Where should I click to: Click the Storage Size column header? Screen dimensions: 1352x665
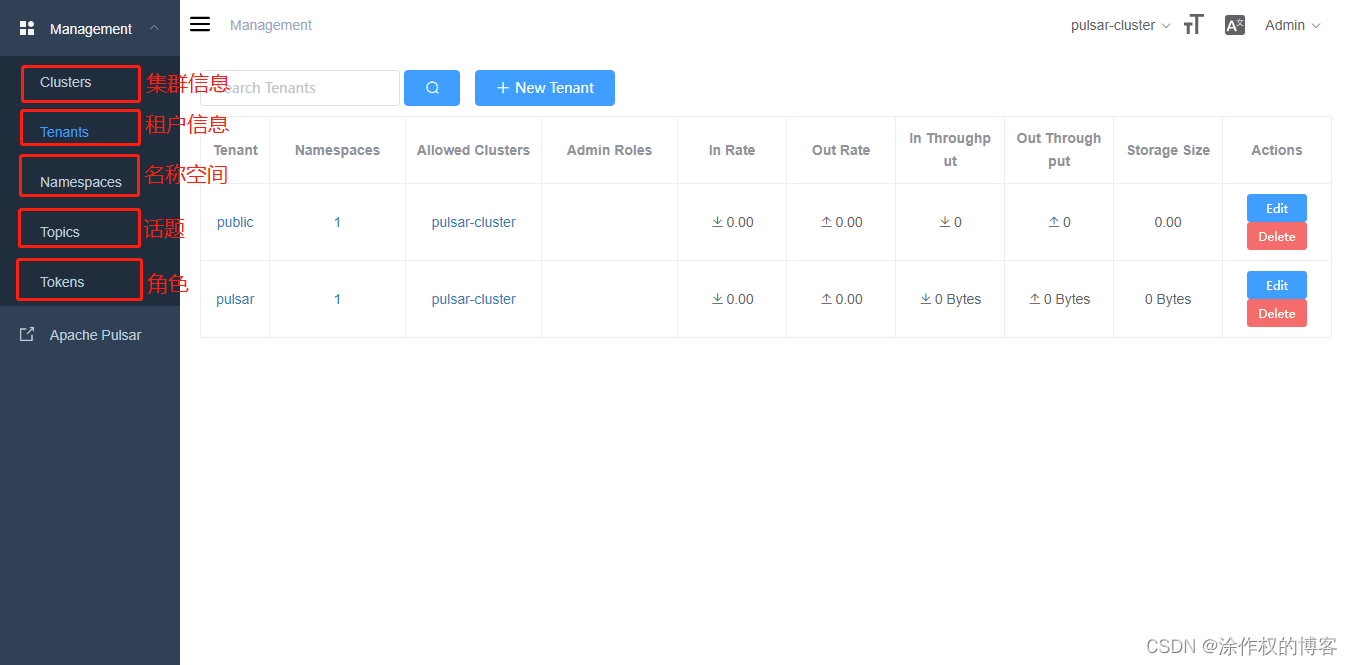[1168, 150]
